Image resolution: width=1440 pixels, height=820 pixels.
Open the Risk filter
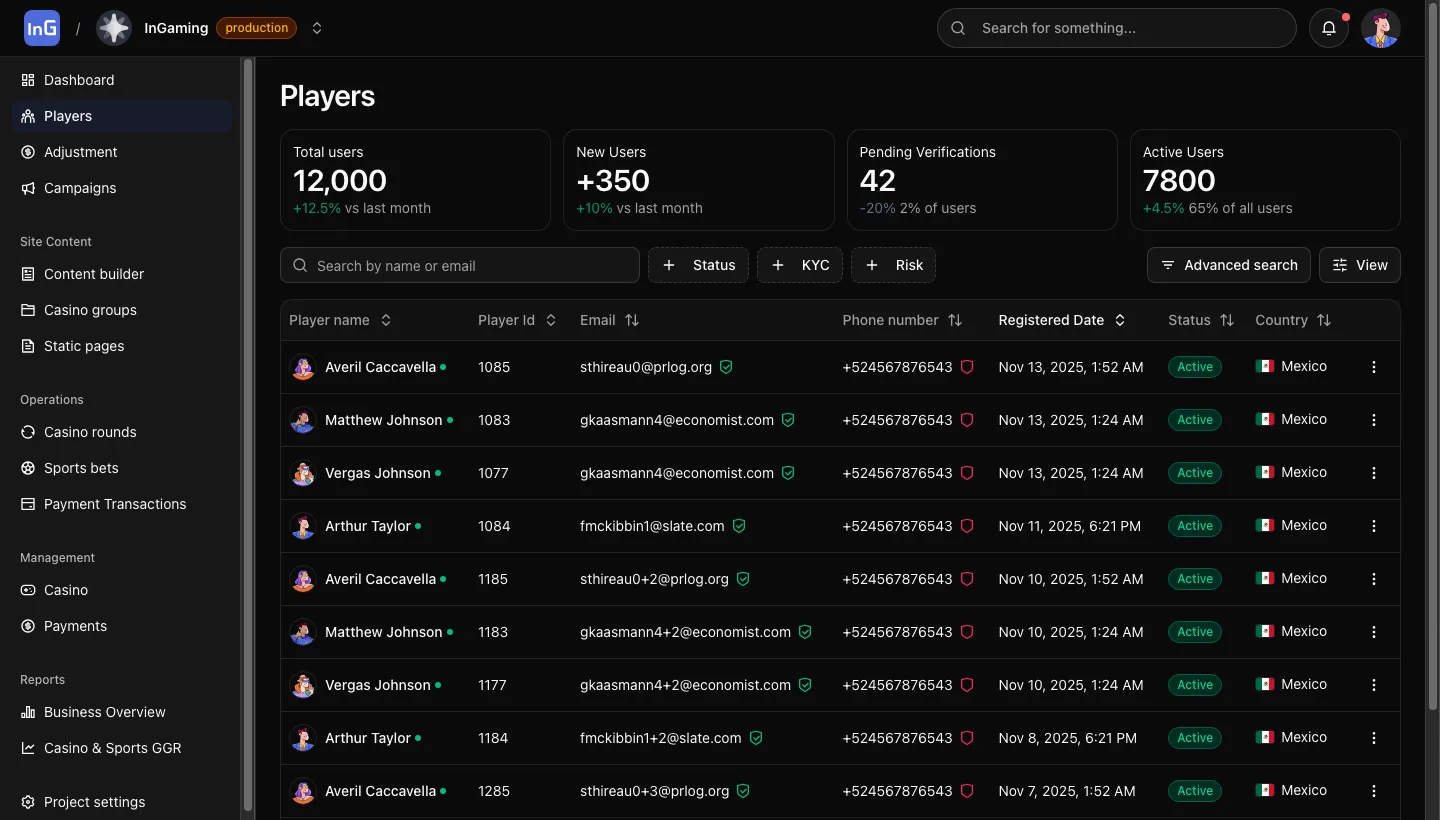pos(894,265)
